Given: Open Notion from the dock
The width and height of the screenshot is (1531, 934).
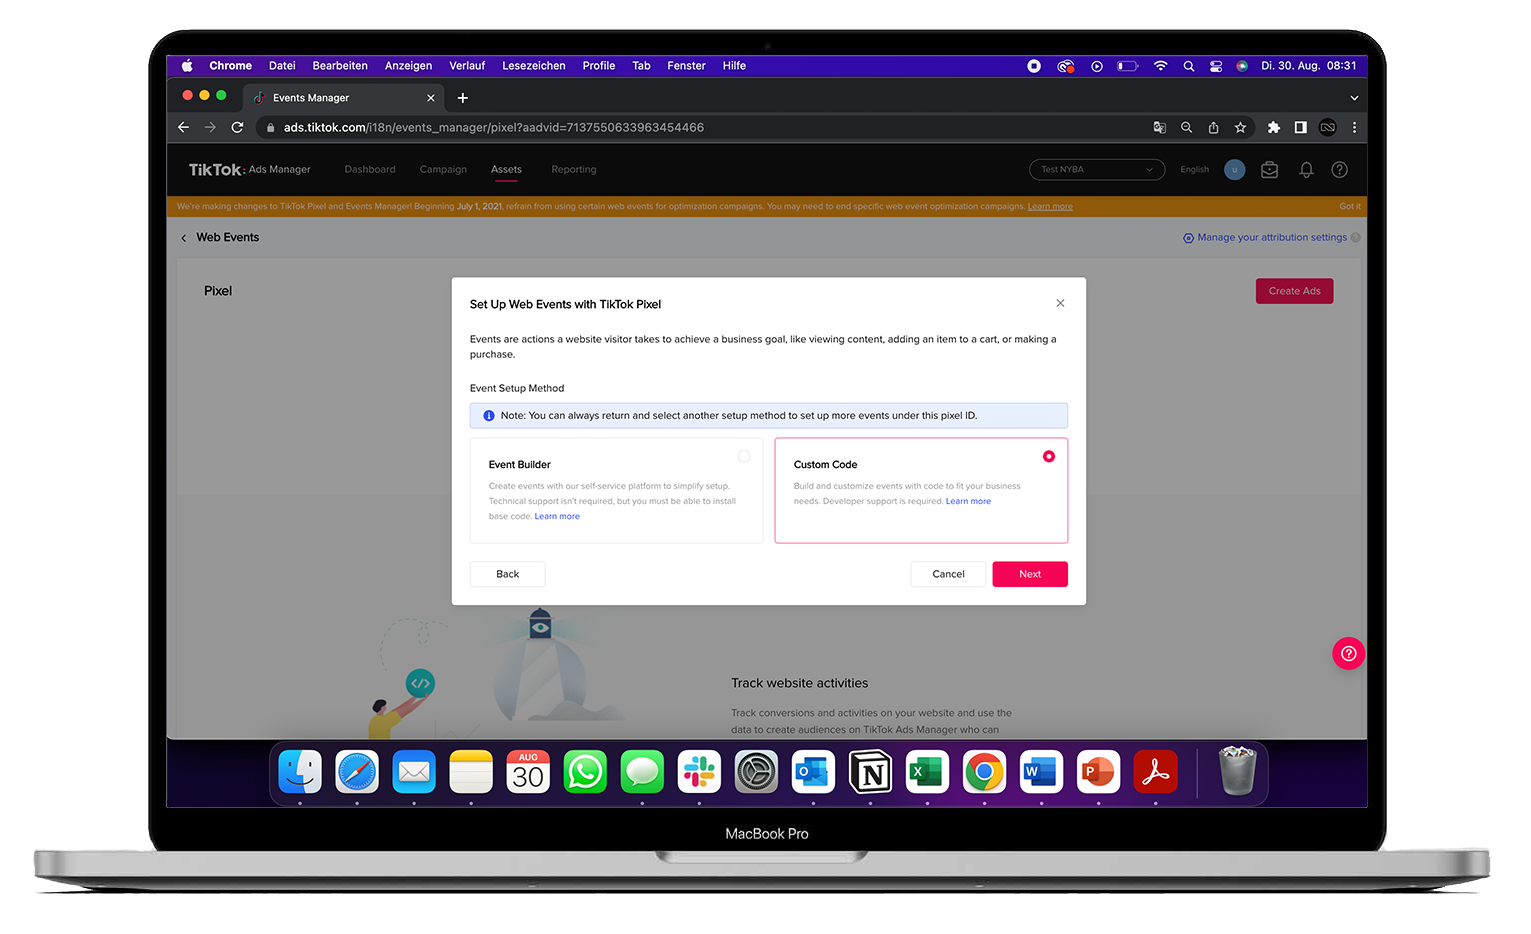Looking at the screenshot, I should pos(870,772).
